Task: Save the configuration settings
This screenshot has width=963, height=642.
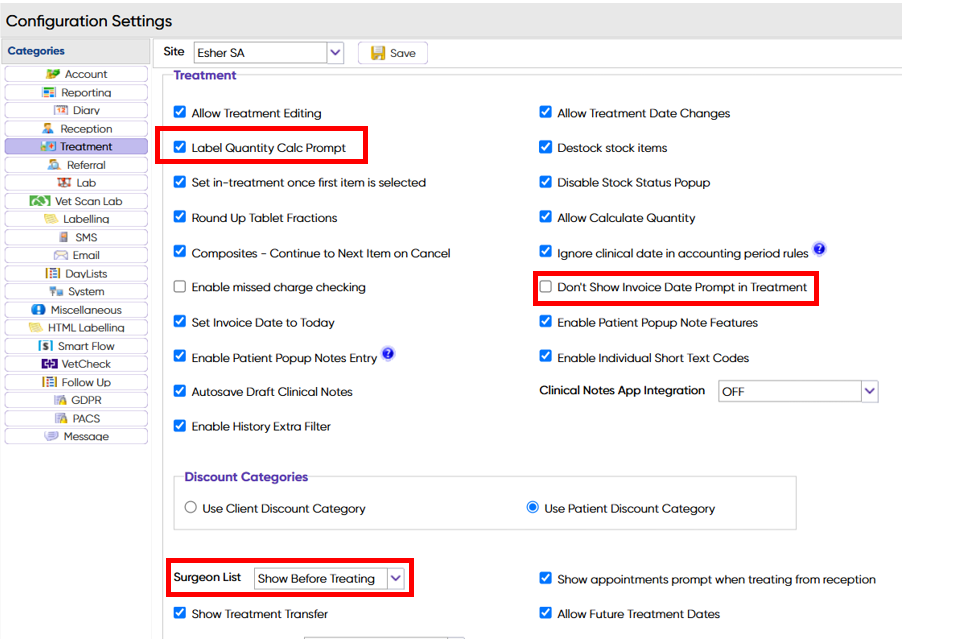Action: point(393,53)
